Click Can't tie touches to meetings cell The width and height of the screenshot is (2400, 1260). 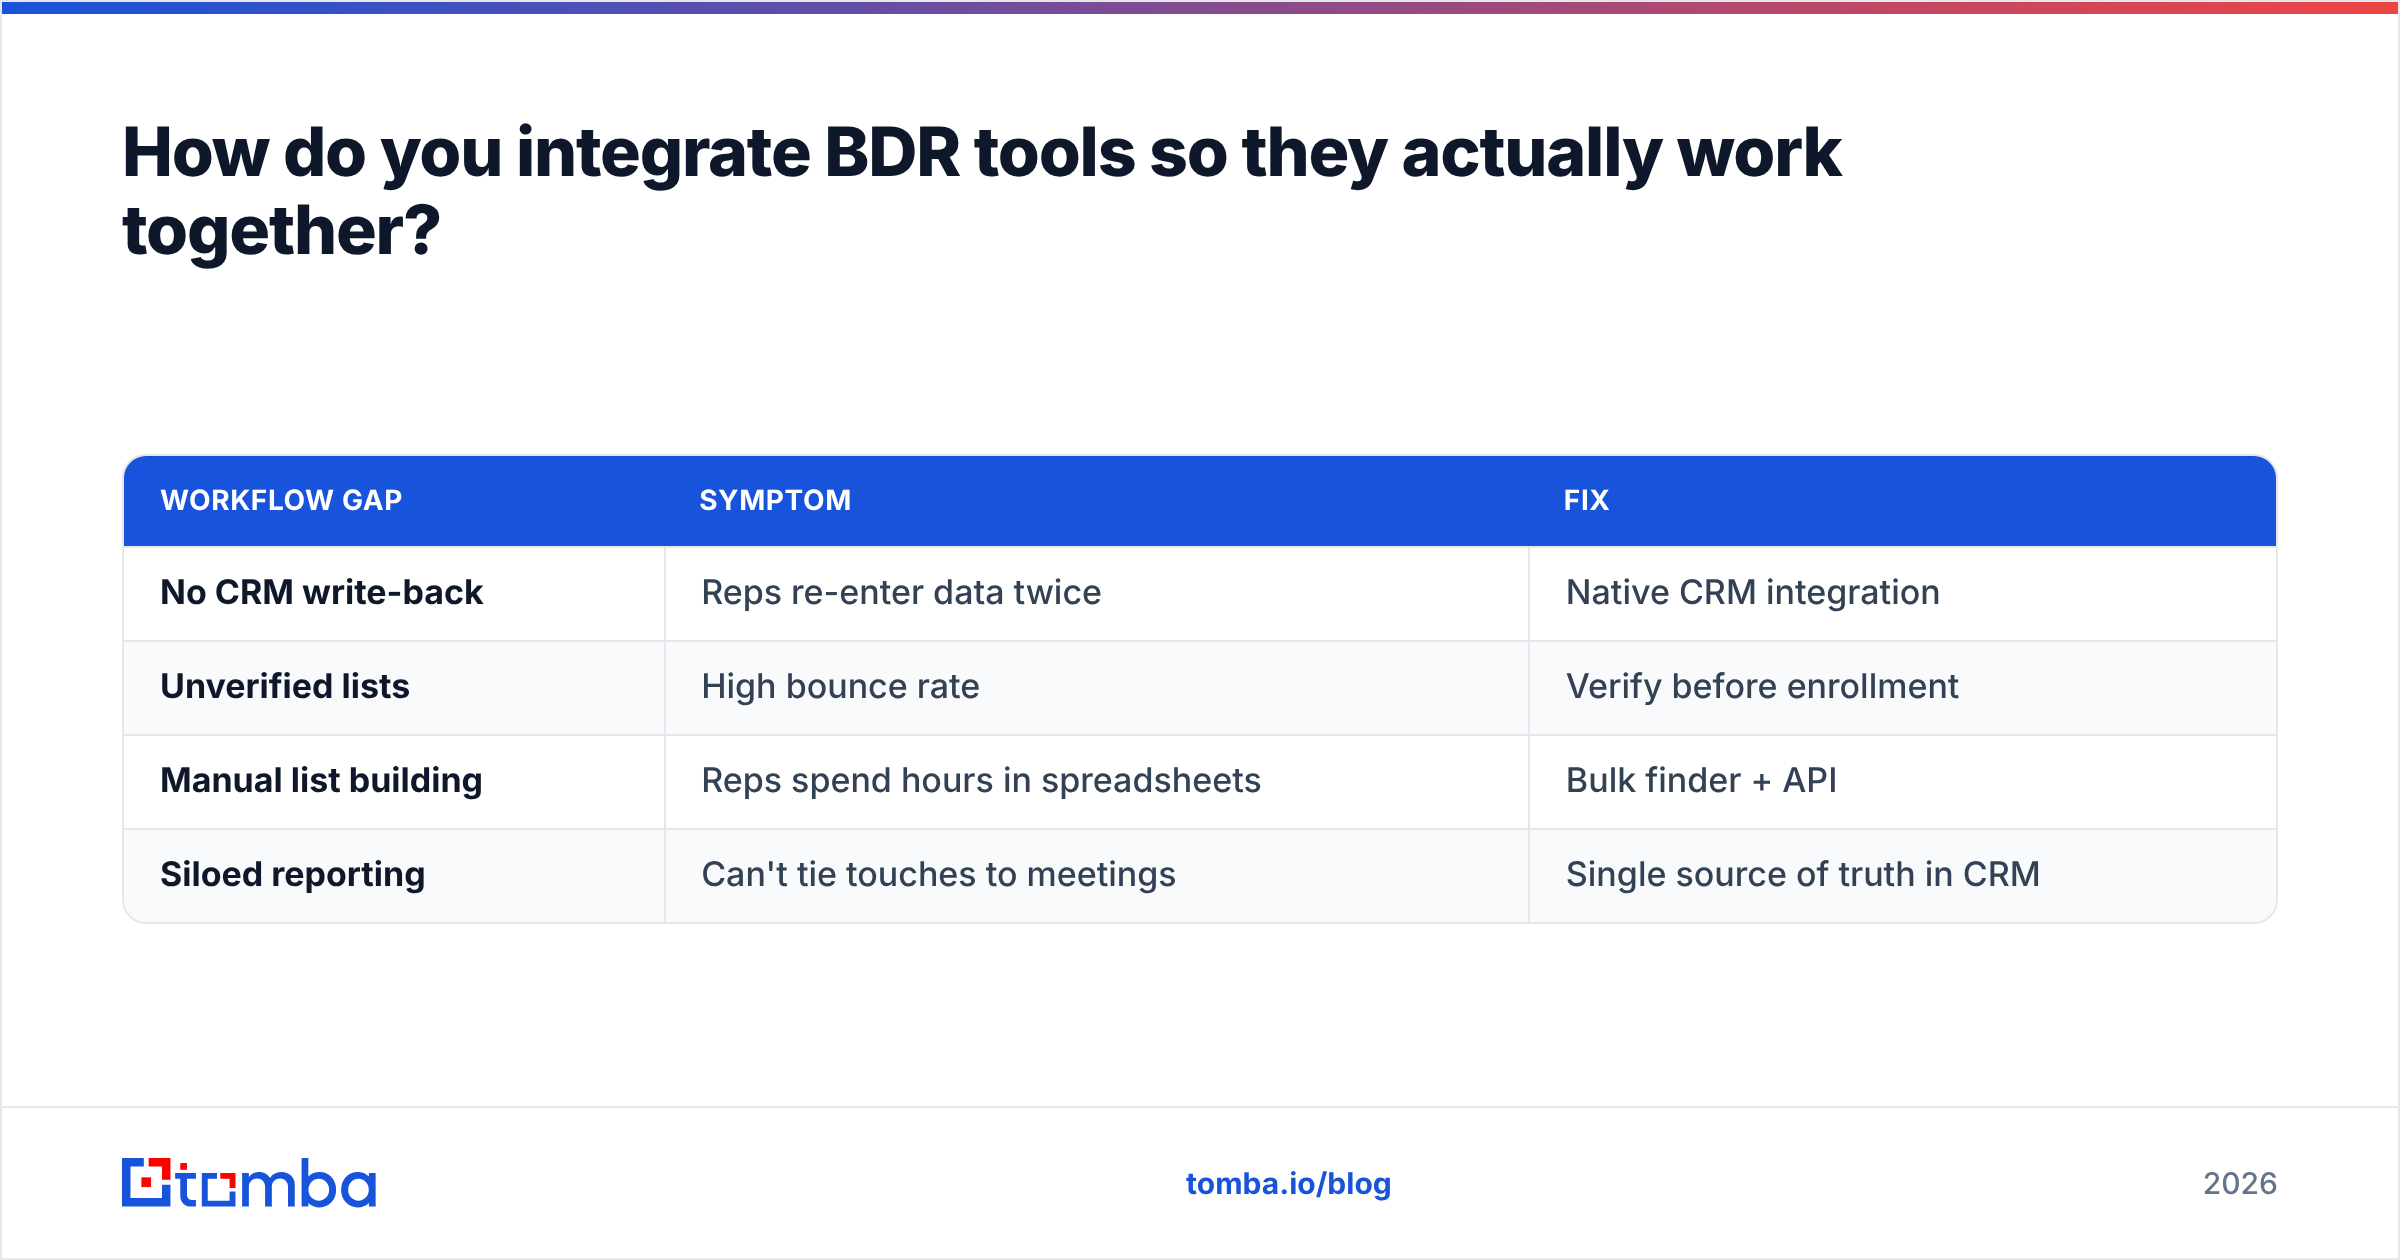1097,875
